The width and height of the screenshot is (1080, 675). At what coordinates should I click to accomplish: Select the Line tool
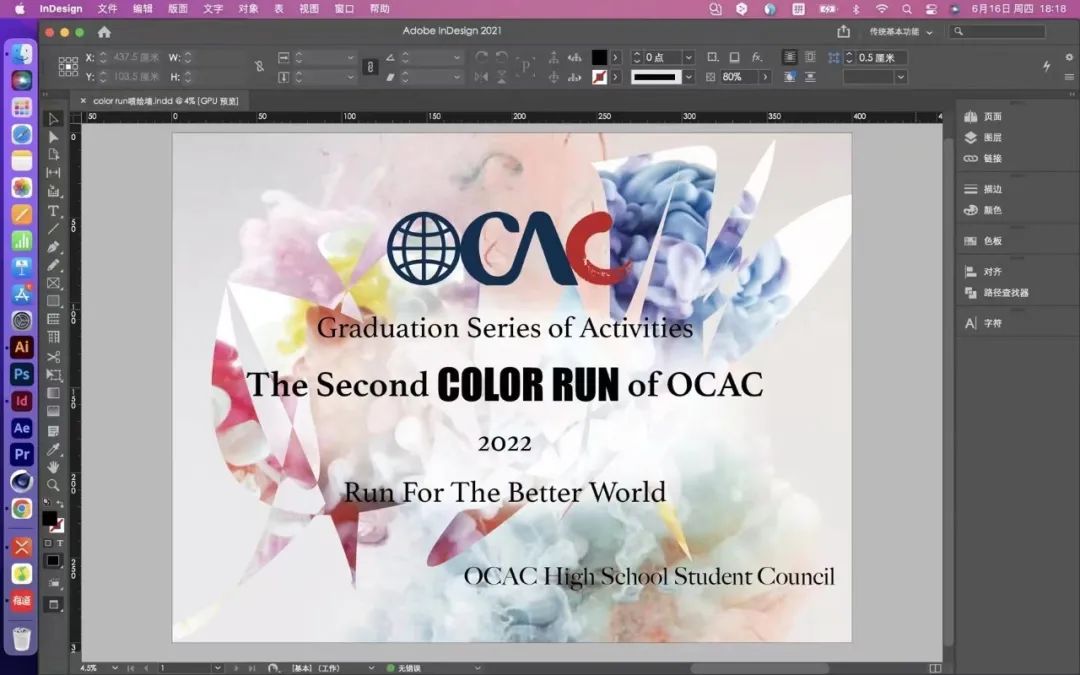[x=53, y=229]
